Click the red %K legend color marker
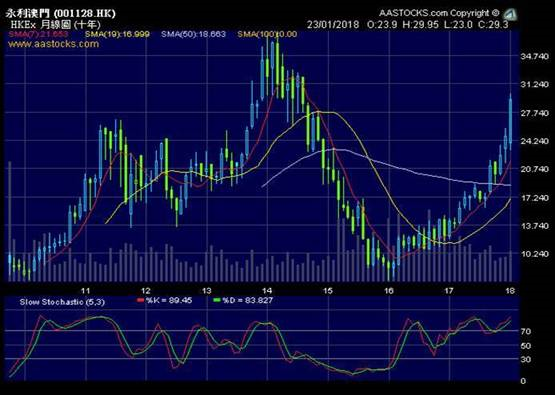Image resolution: width=555 pixels, height=395 pixels. click(141, 300)
